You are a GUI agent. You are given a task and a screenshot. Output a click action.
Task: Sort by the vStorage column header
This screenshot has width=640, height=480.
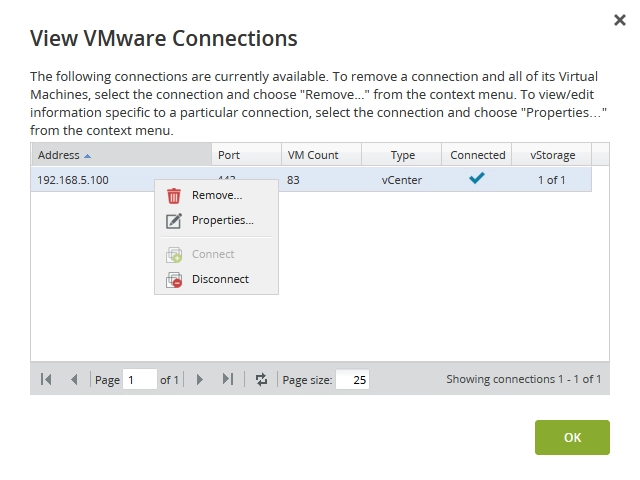(551, 155)
